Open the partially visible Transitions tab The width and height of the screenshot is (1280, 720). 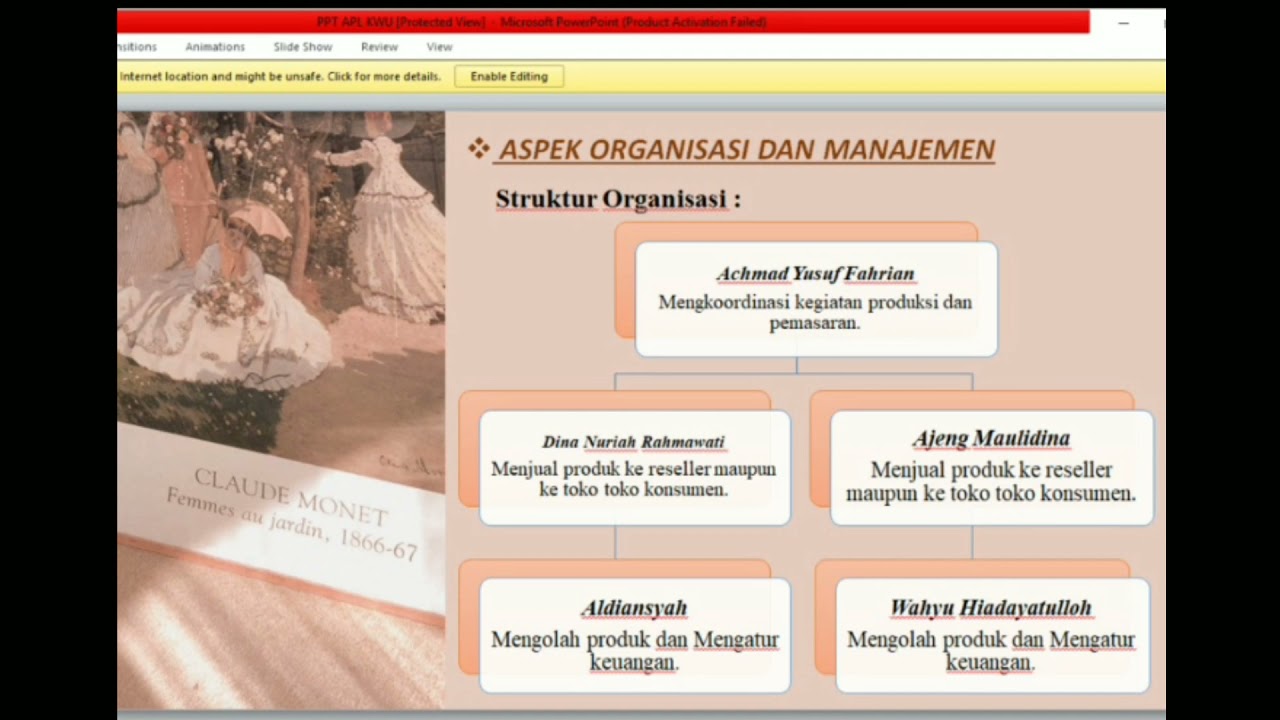(x=137, y=47)
